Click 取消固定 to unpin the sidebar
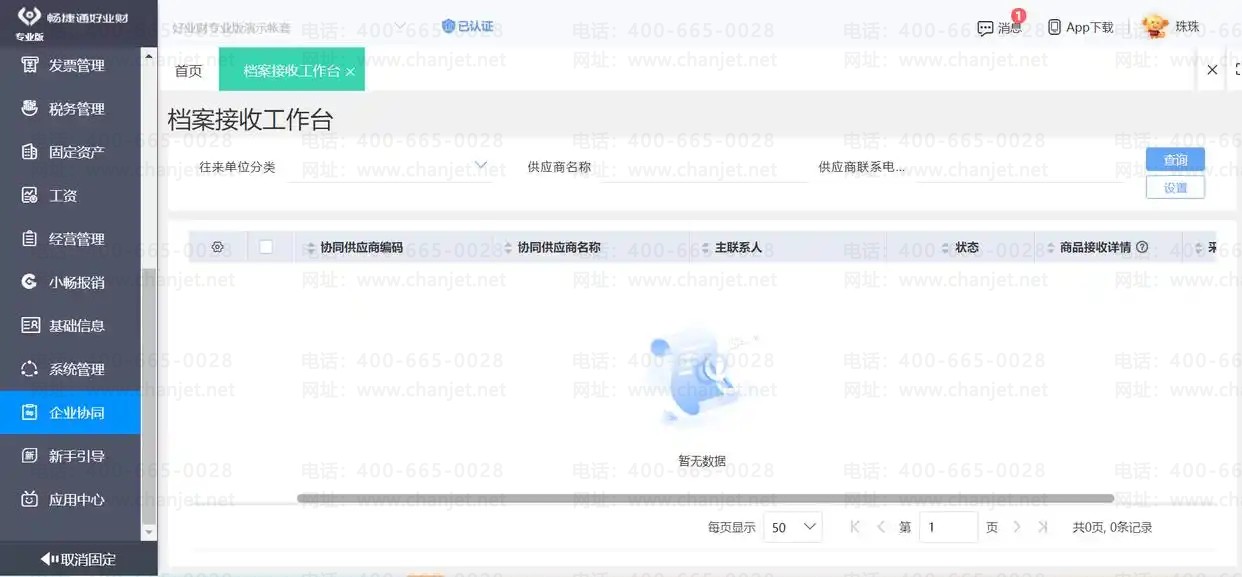1242x577 pixels. (x=78, y=559)
